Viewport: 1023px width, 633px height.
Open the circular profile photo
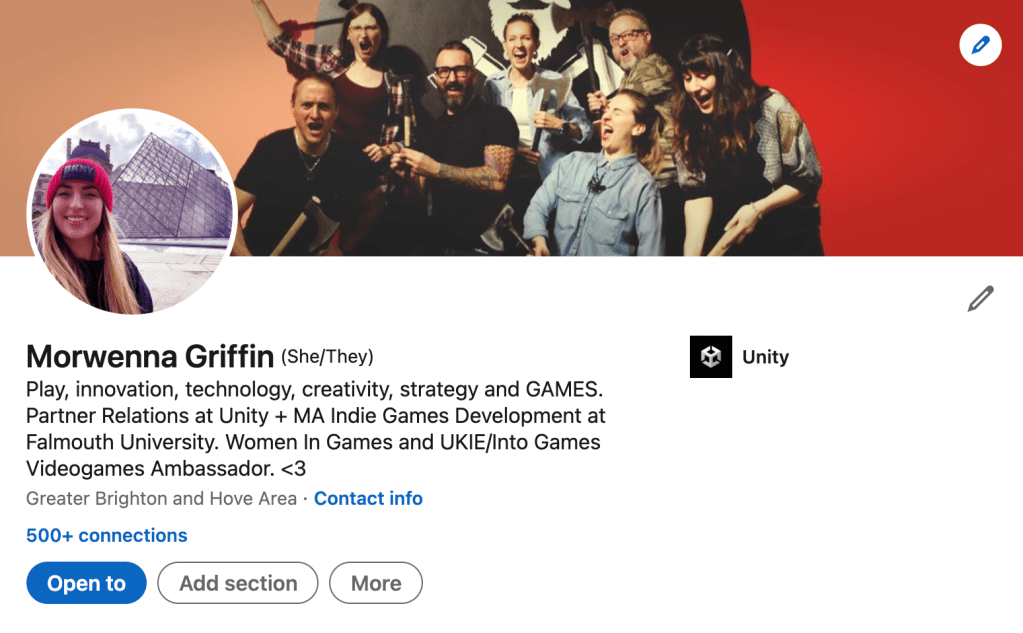131,211
